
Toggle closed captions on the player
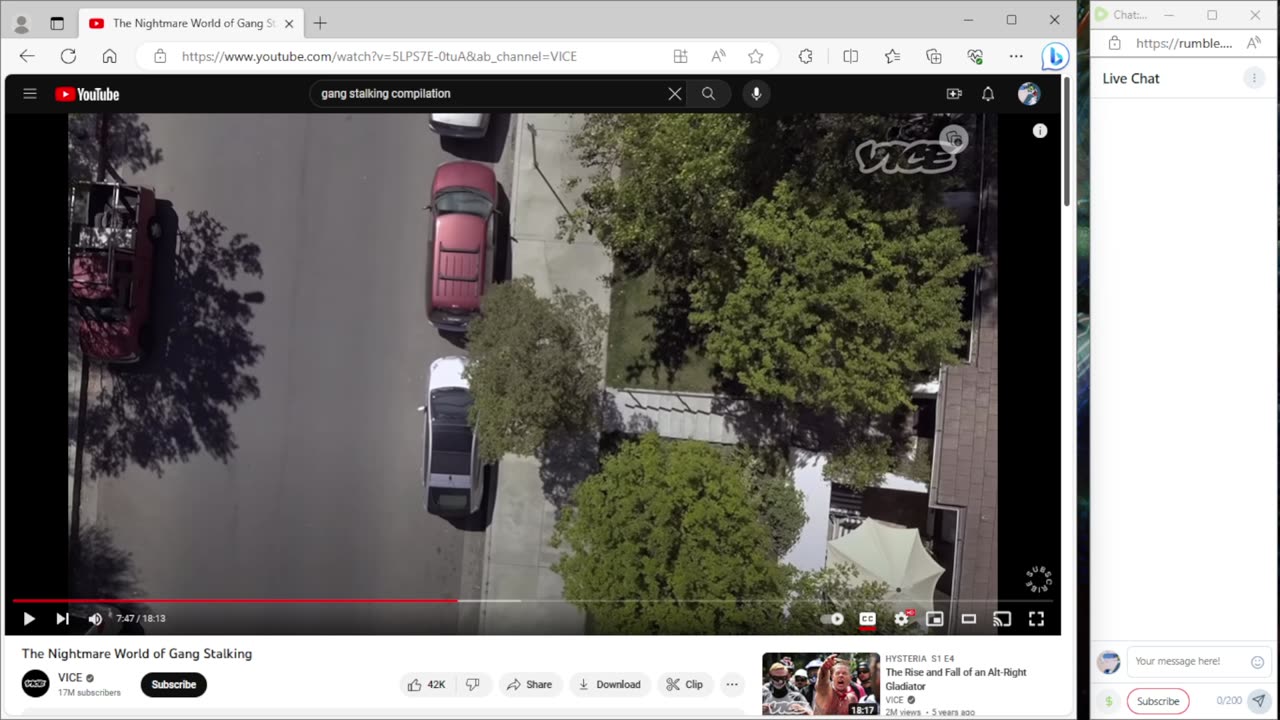pos(867,619)
